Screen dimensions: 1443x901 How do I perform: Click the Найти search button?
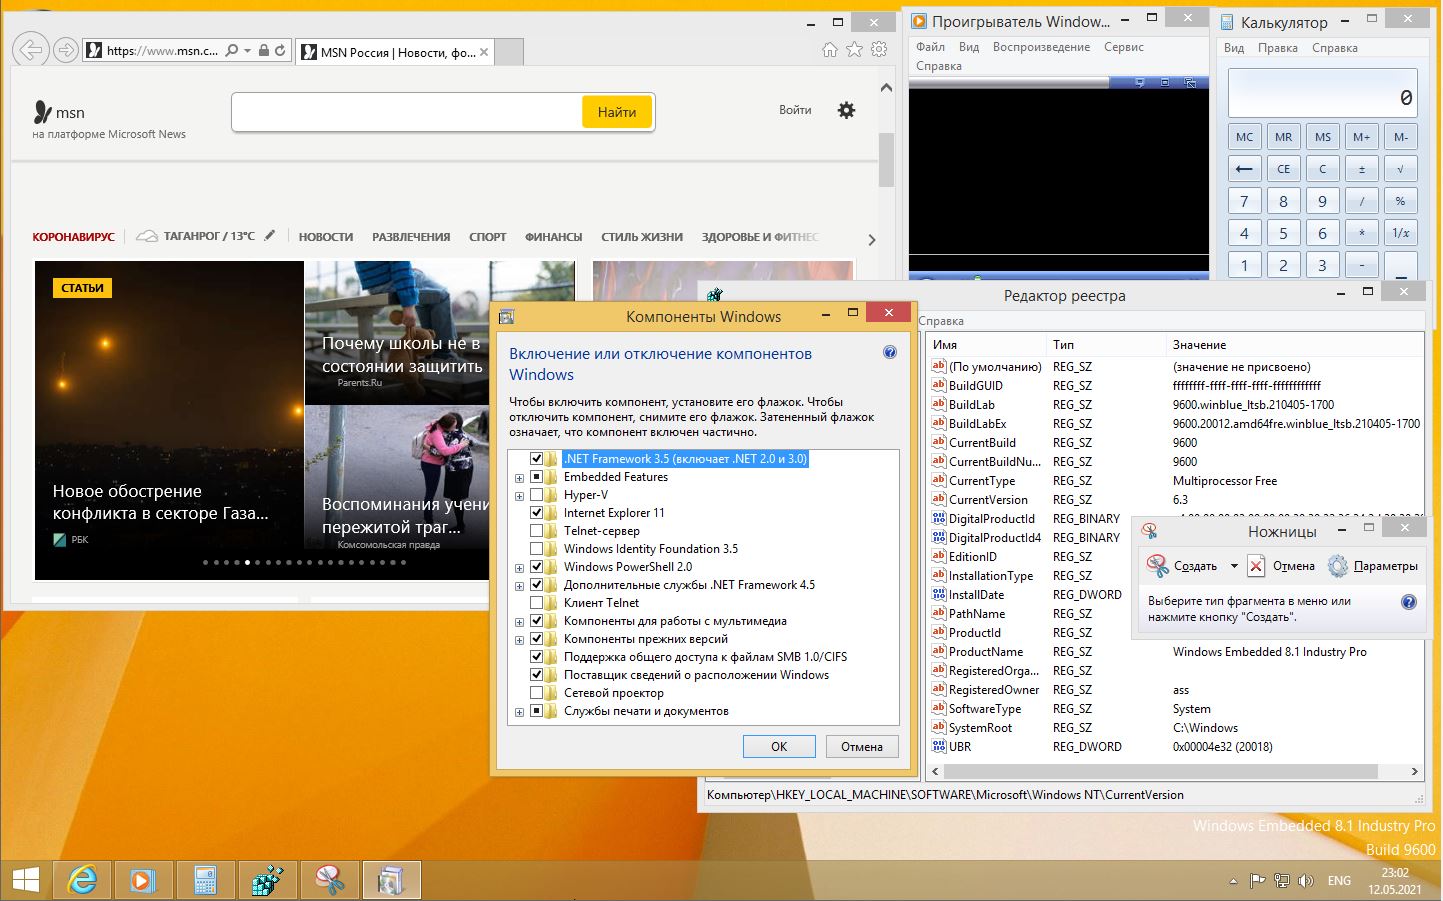617,112
